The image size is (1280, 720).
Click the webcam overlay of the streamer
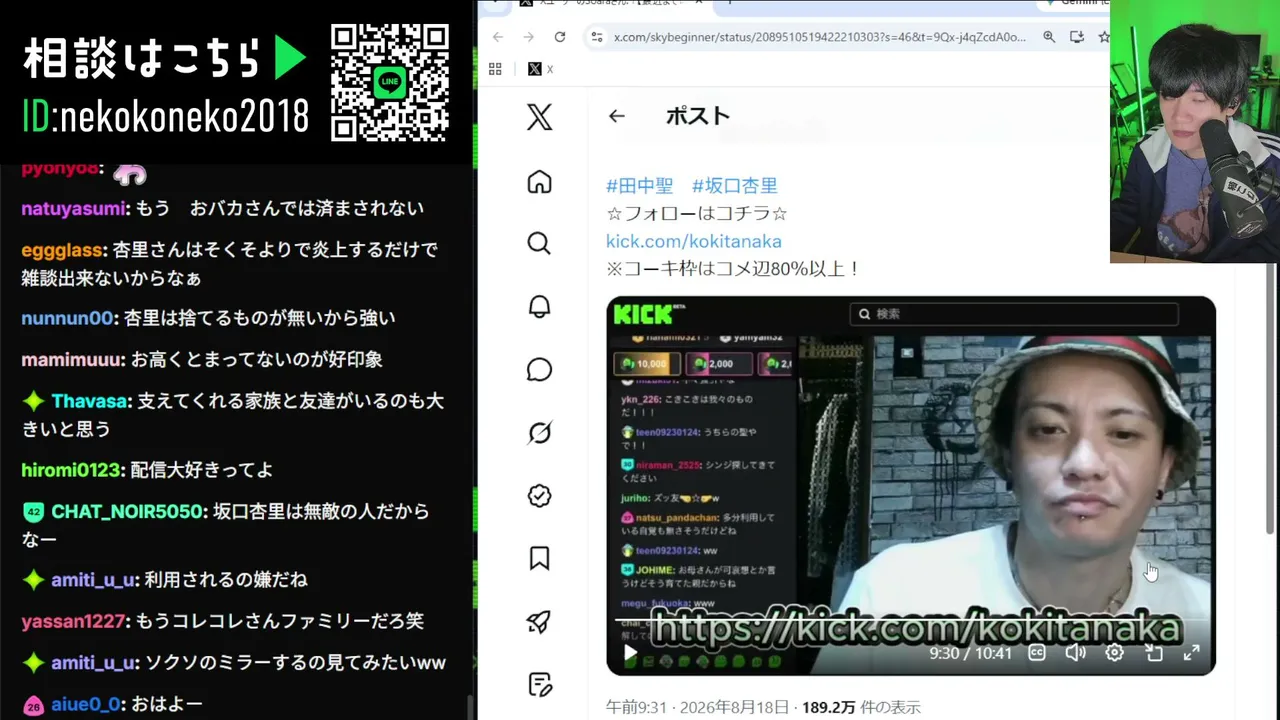1195,131
